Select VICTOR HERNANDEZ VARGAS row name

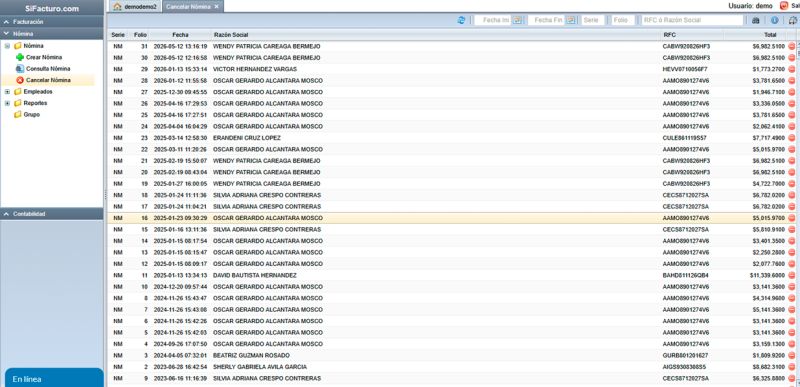(255, 69)
